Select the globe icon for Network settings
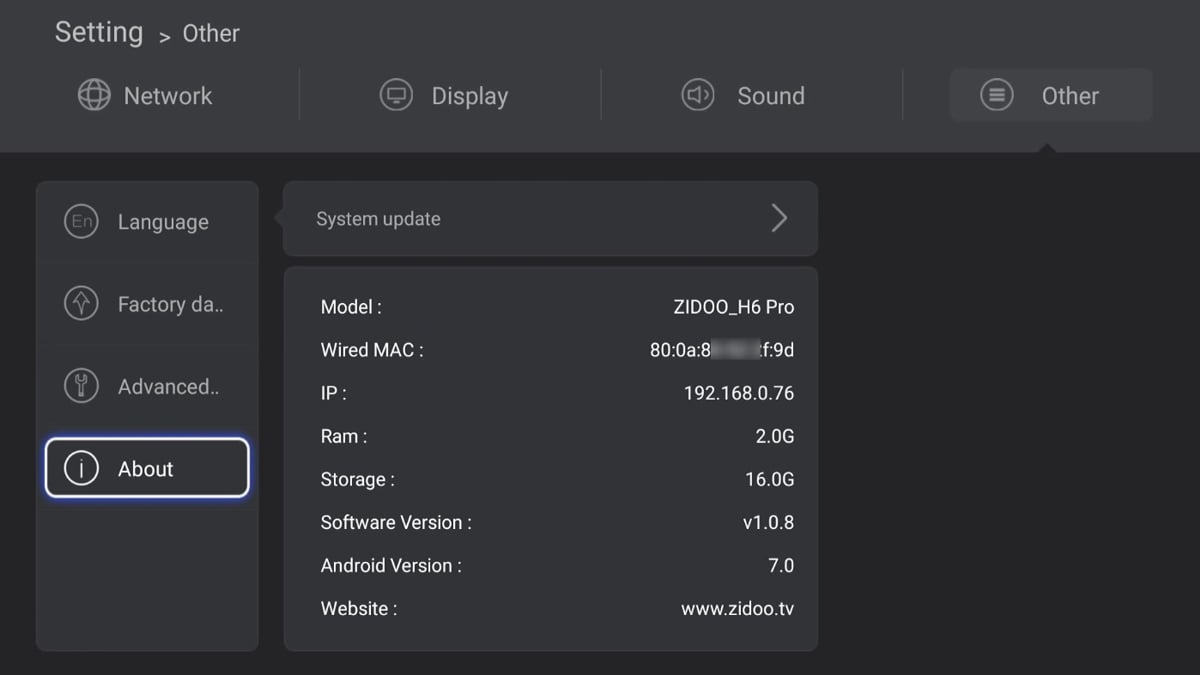 94,95
